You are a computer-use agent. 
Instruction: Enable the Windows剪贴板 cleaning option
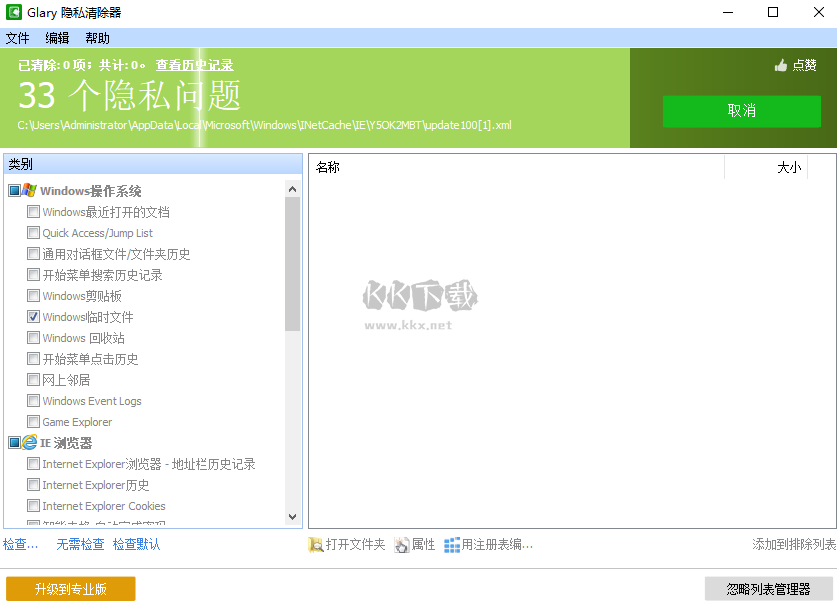point(33,295)
